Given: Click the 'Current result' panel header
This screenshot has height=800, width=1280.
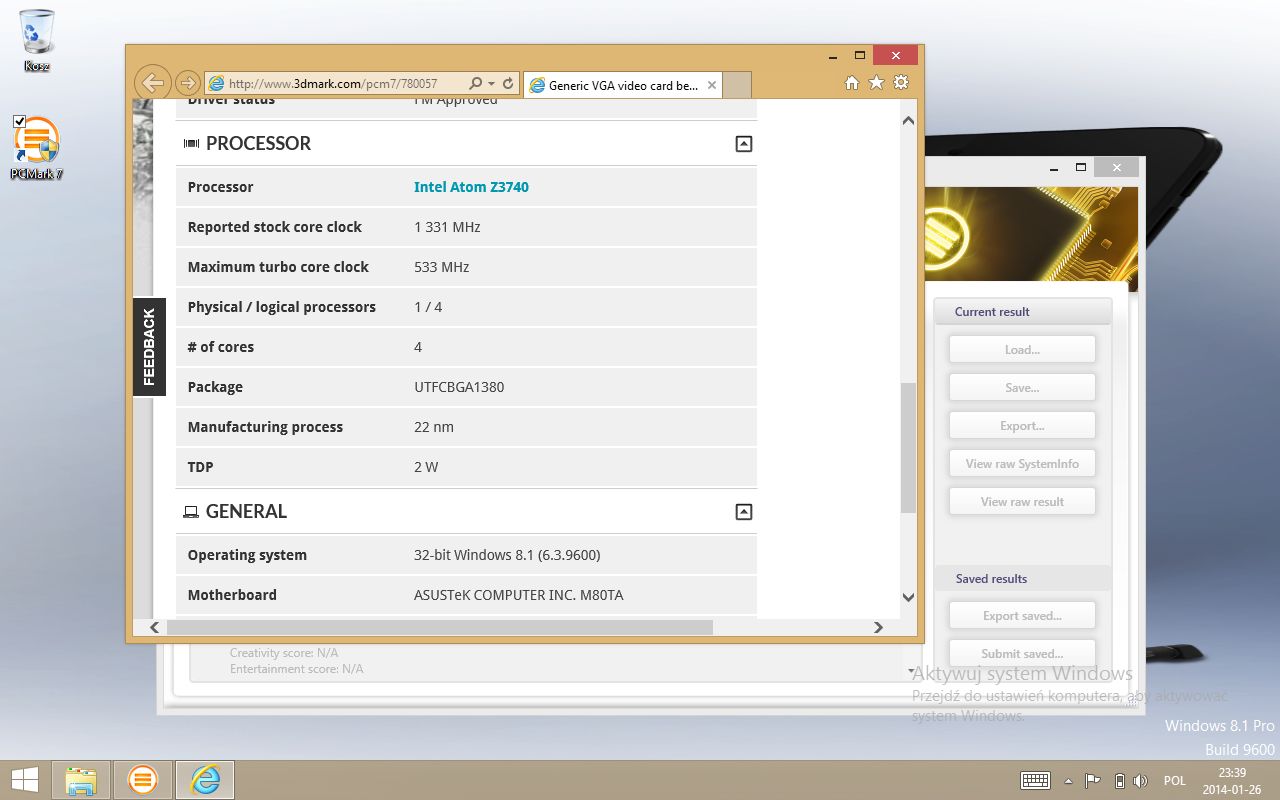Looking at the screenshot, I should point(1022,312).
